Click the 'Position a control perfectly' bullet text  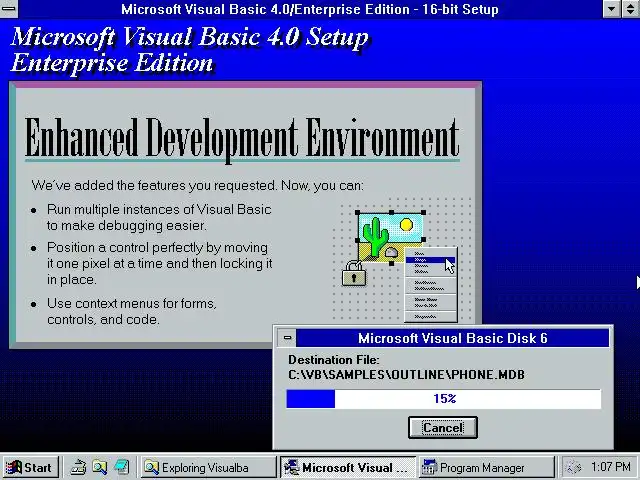pos(159,263)
